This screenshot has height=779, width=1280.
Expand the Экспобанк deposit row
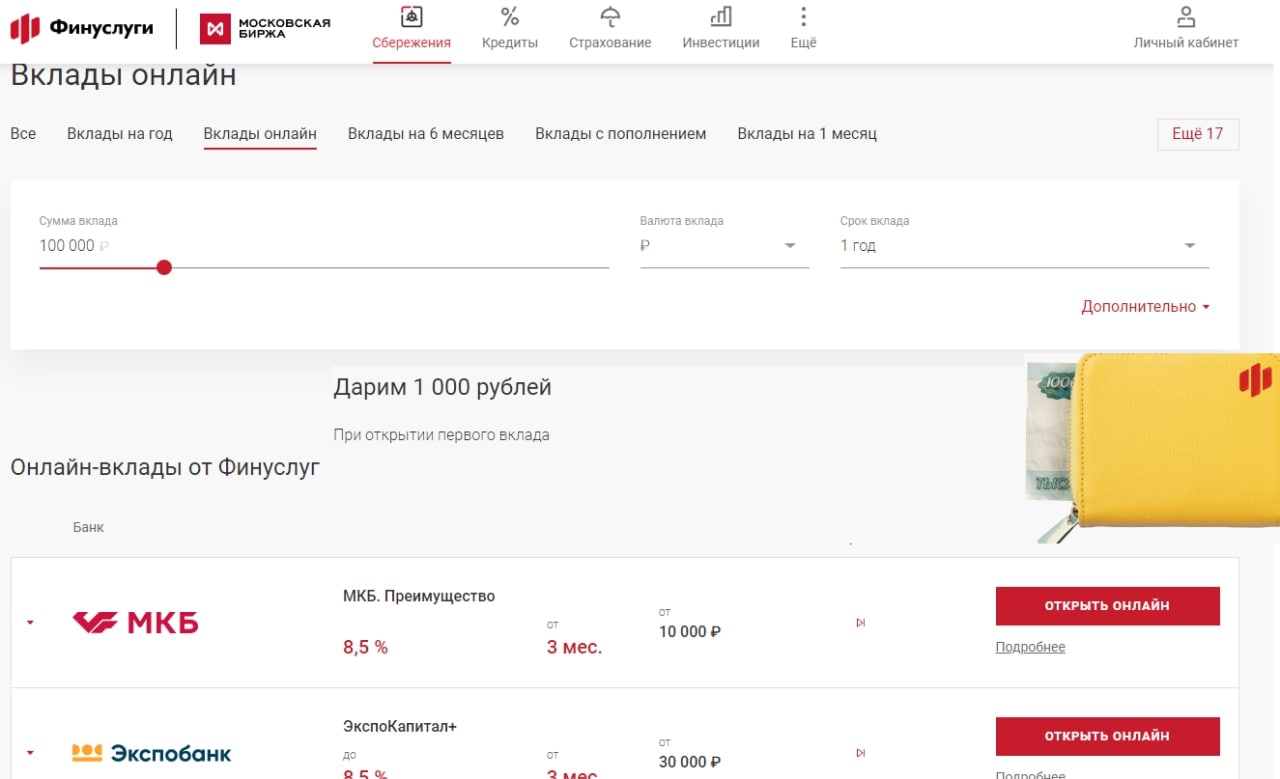[x=30, y=753]
